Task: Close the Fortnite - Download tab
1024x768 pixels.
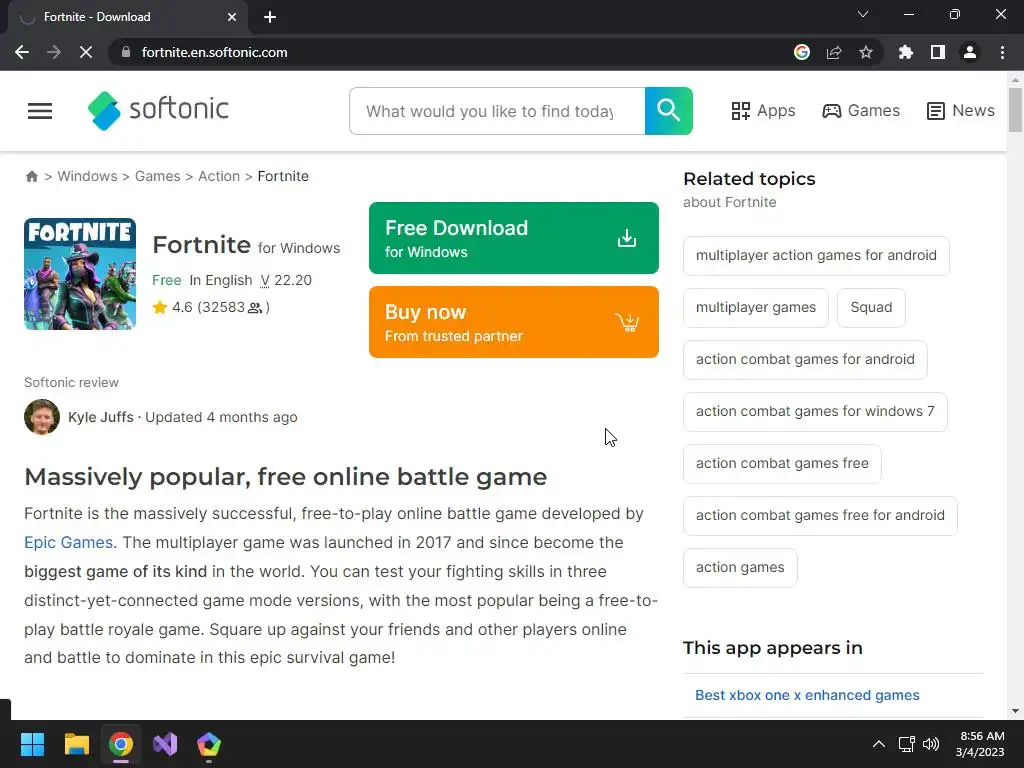Action: 232,17
